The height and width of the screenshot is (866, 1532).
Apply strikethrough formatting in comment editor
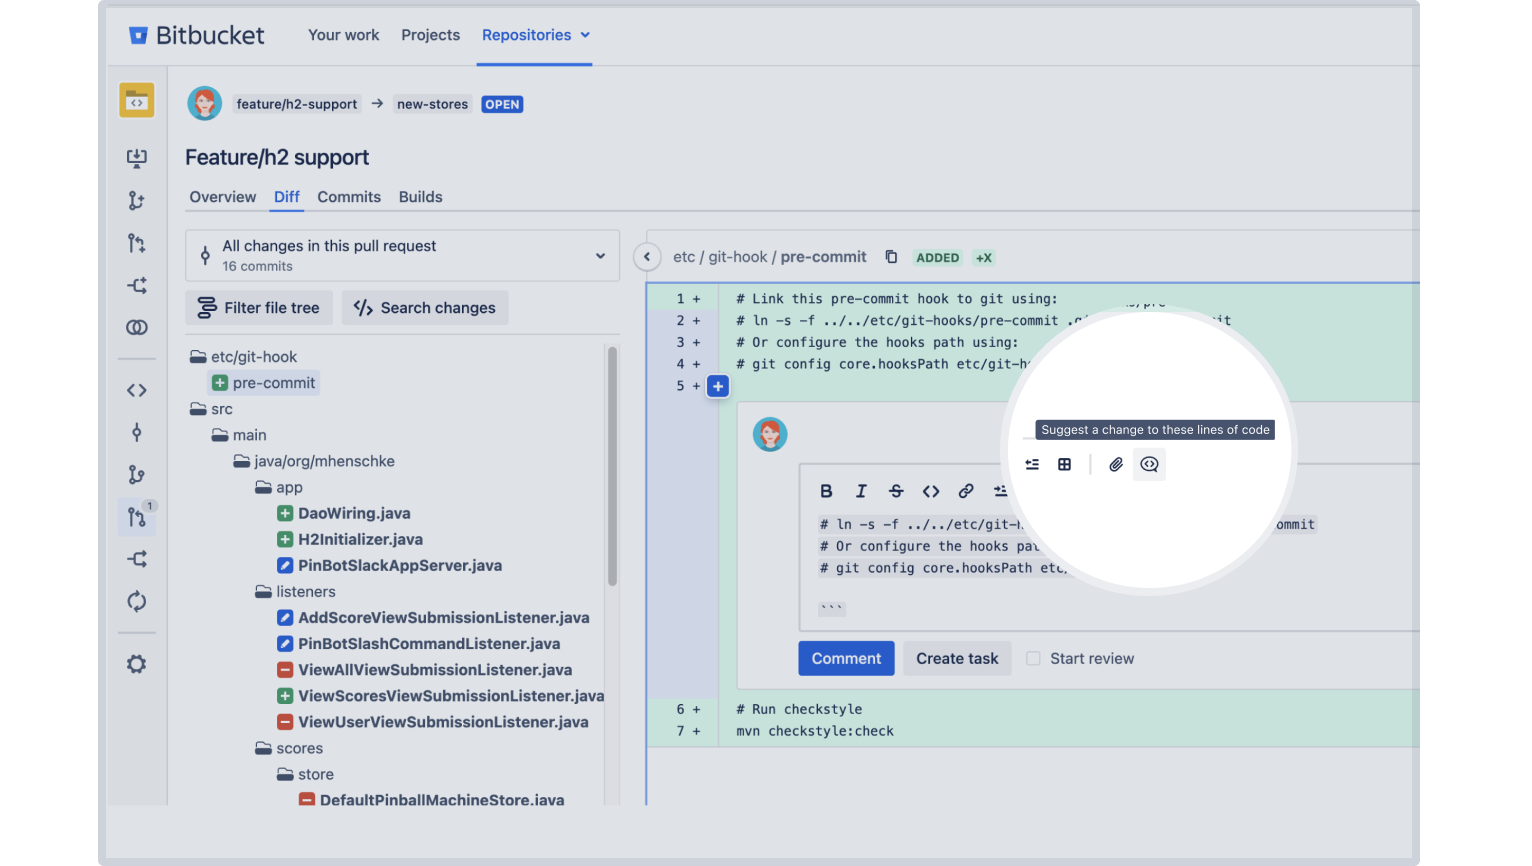(x=896, y=491)
